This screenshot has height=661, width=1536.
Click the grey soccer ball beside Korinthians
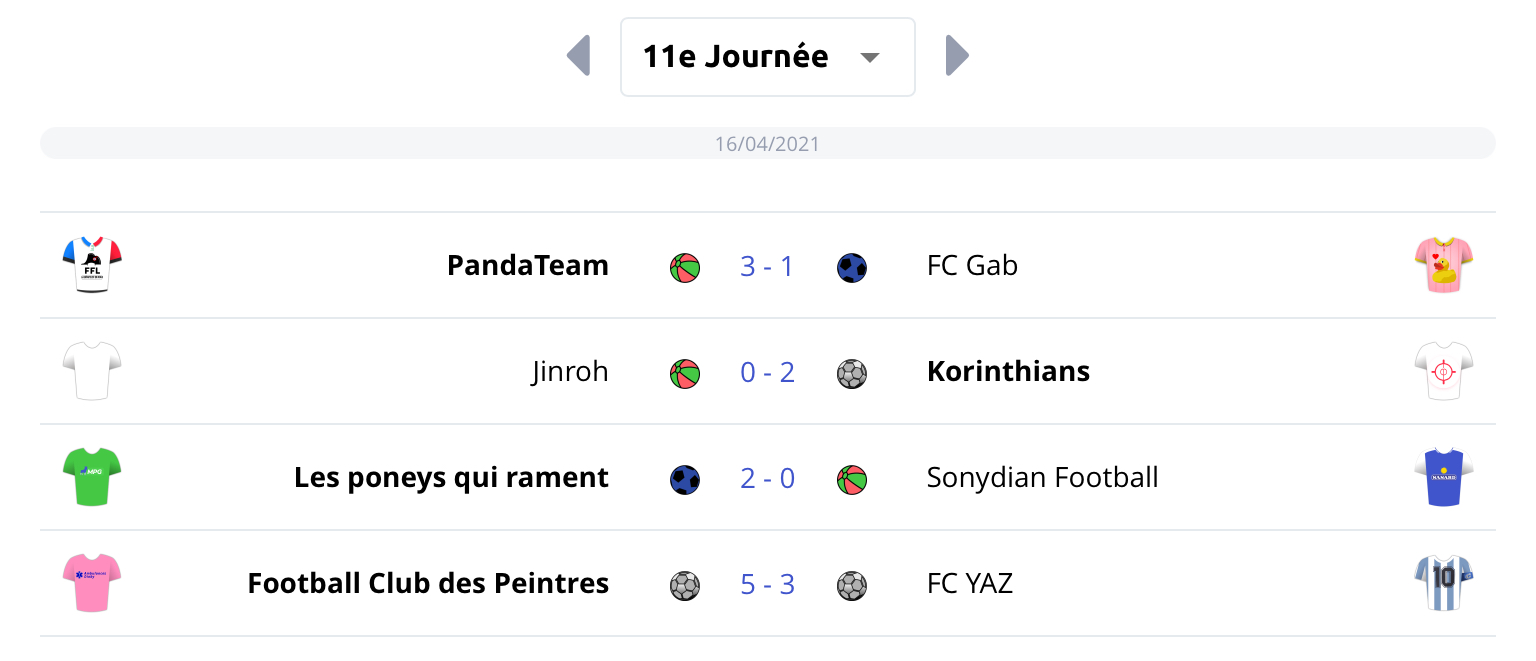coord(852,374)
